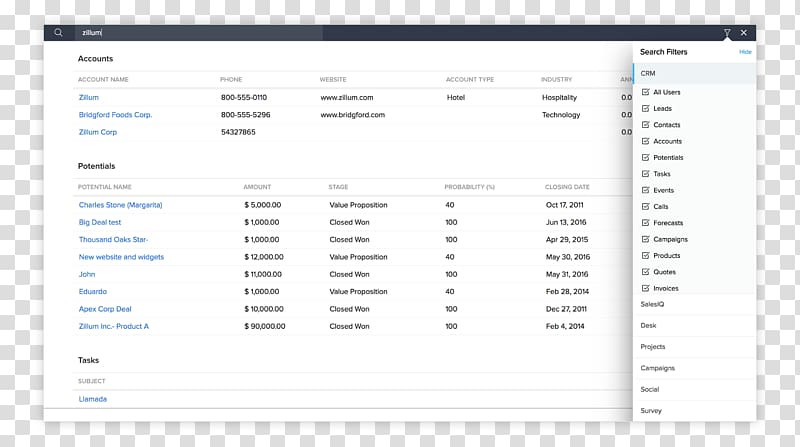Click the Hospitality industry cell

point(560,97)
